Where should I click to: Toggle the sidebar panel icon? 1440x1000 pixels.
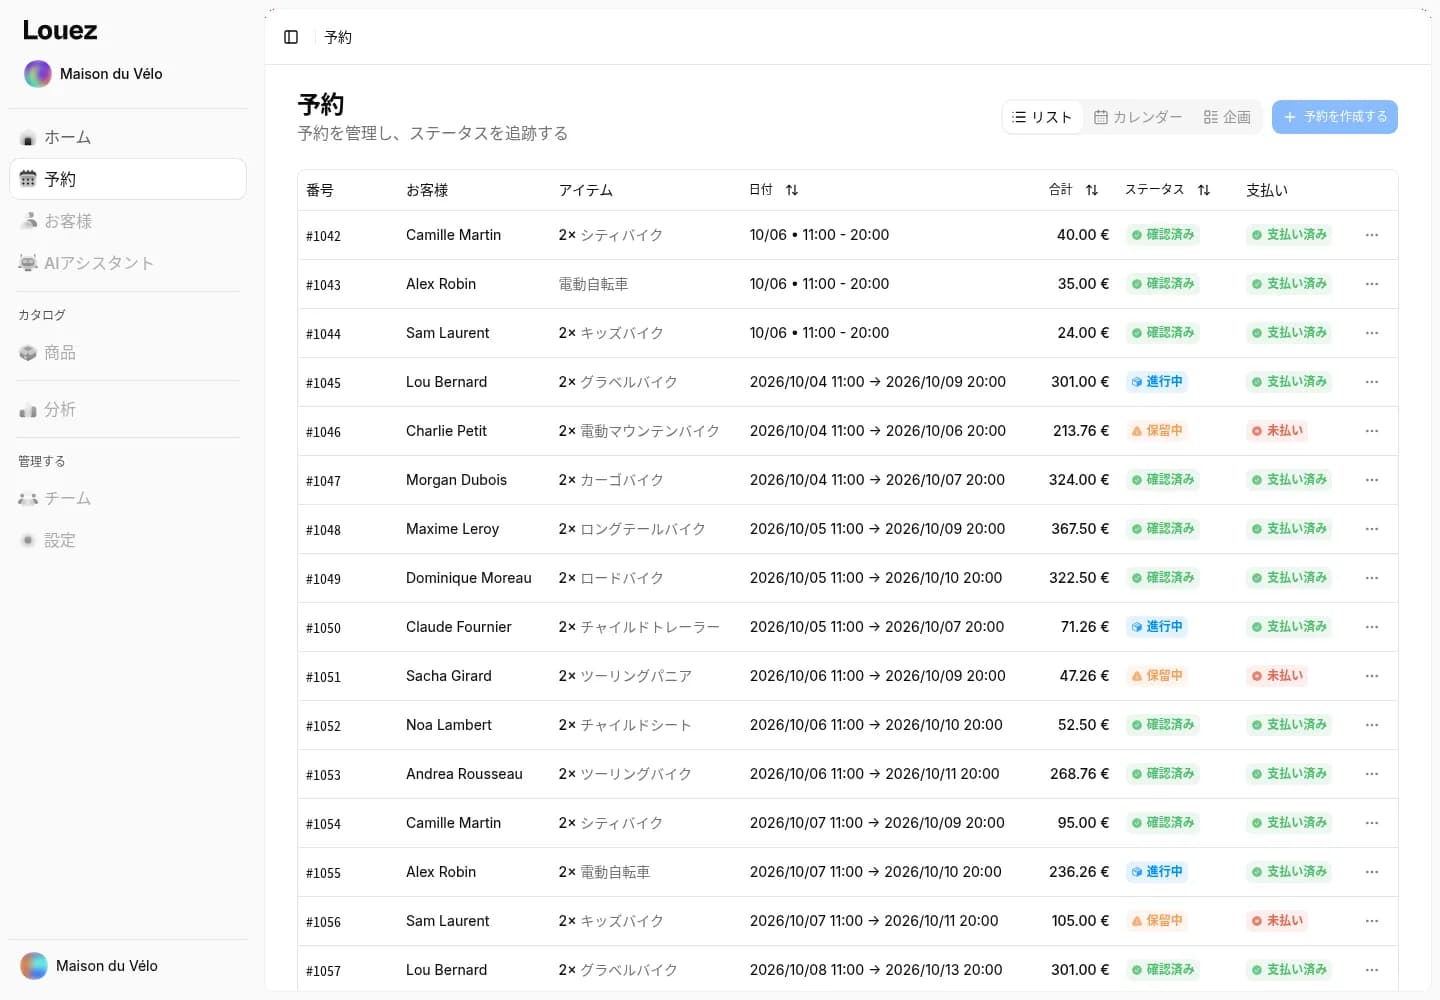tap(291, 37)
